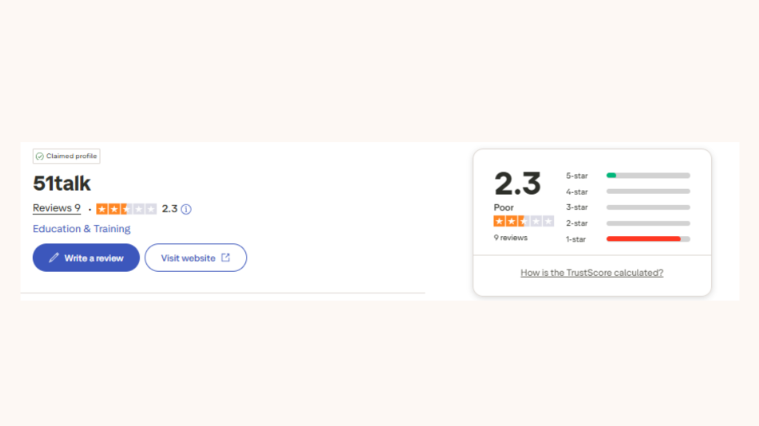
Task: Click the external link icon on Visit website
Action: pyautogui.click(x=226, y=258)
